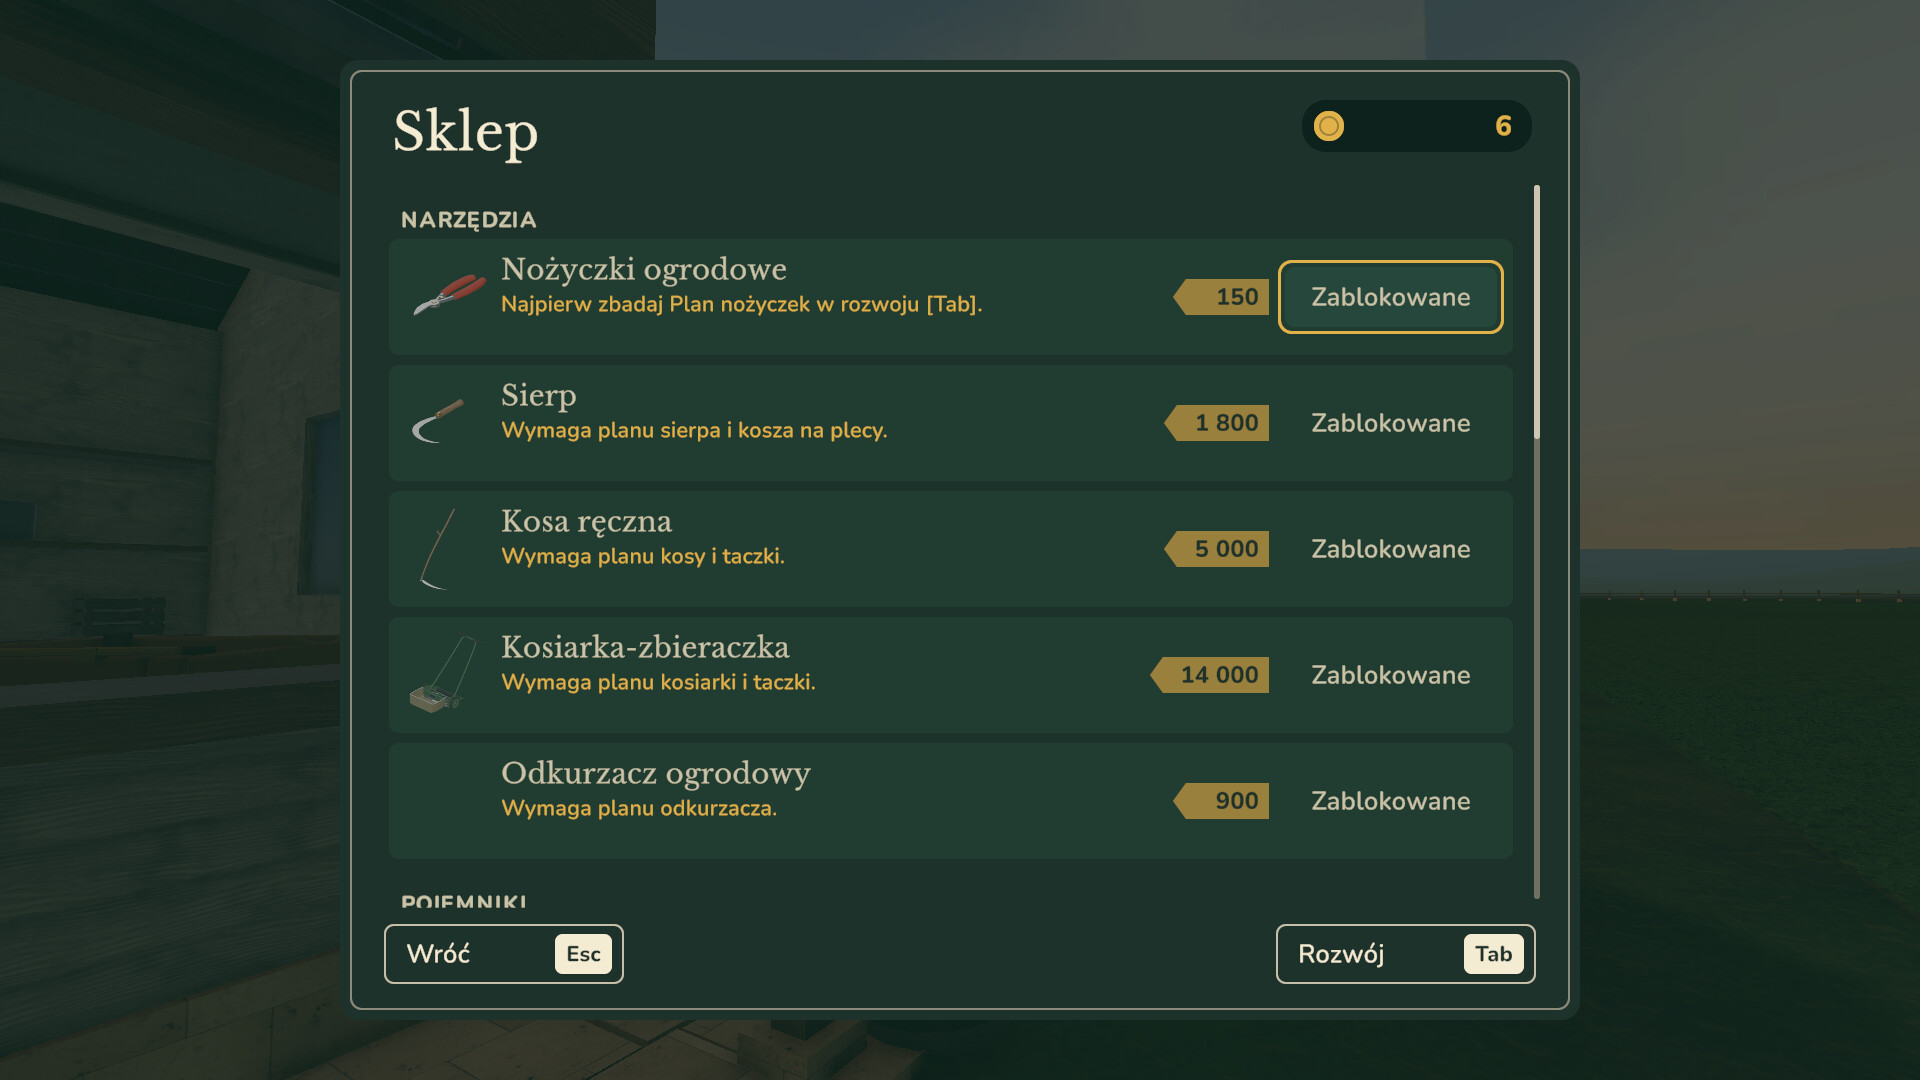Viewport: 1920px width, 1080px height.
Task: Click the 150 price tag
Action: click(x=1222, y=297)
